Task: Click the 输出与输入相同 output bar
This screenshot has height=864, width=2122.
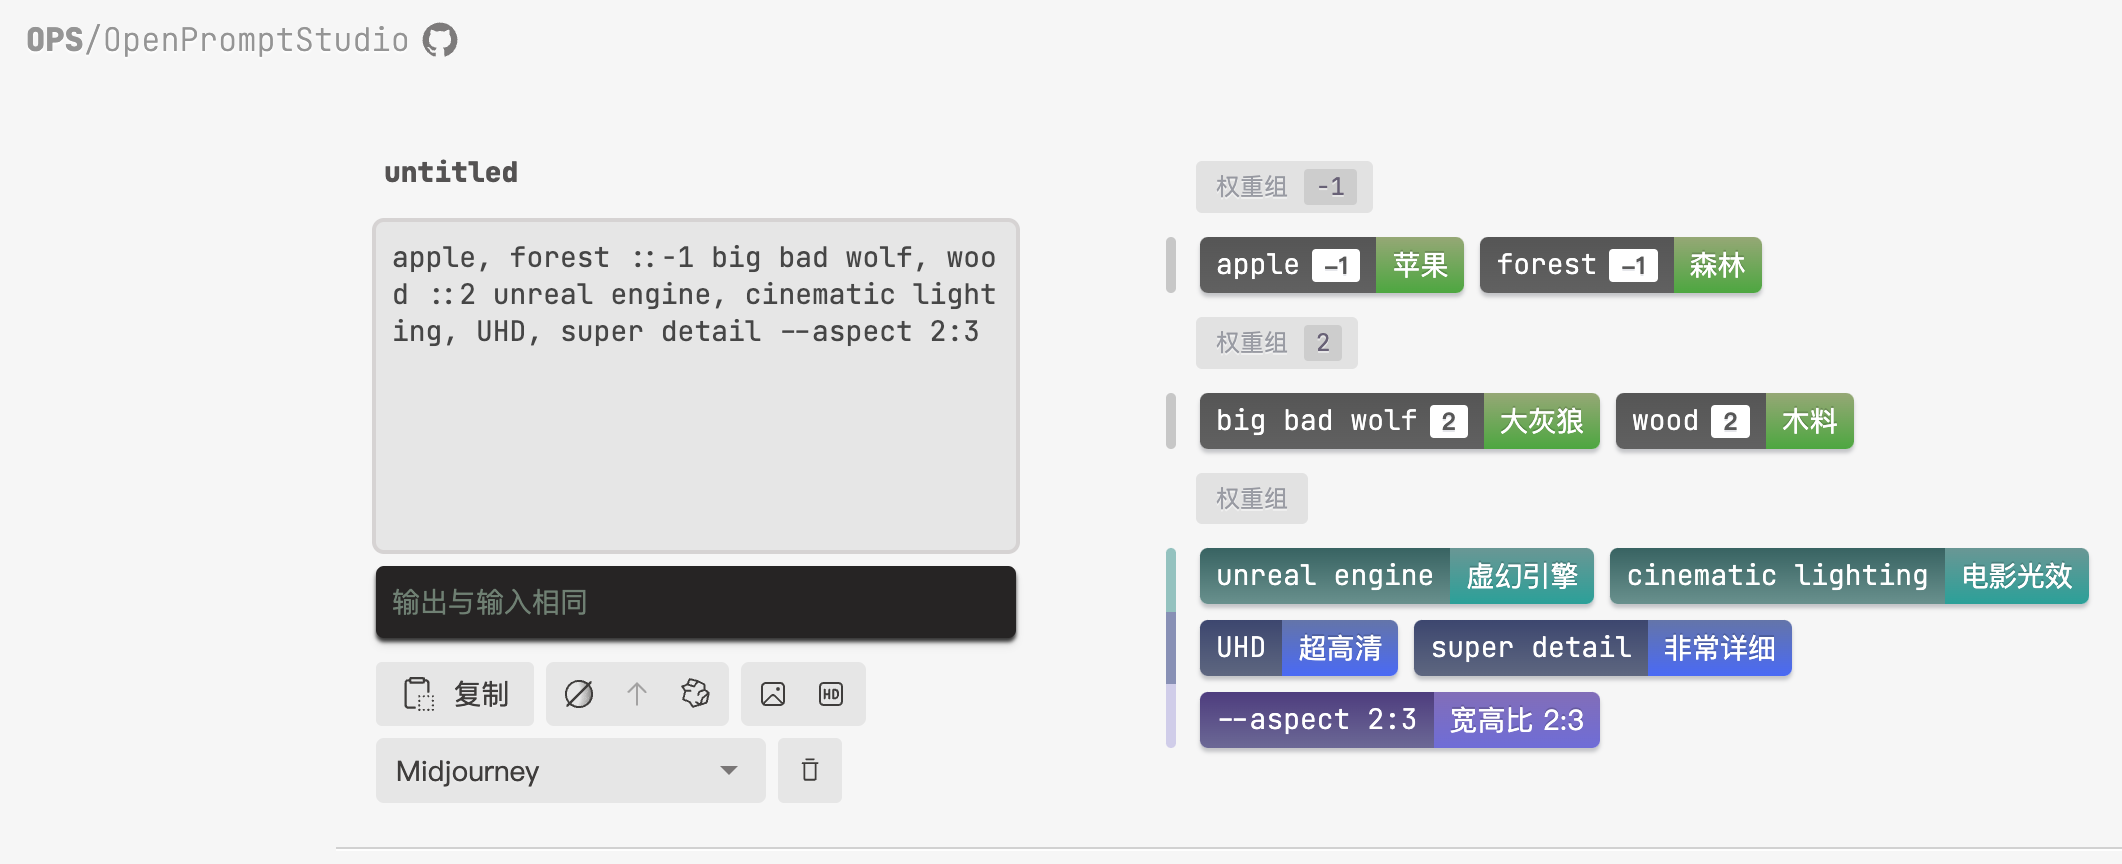Action: click(694, 602)
